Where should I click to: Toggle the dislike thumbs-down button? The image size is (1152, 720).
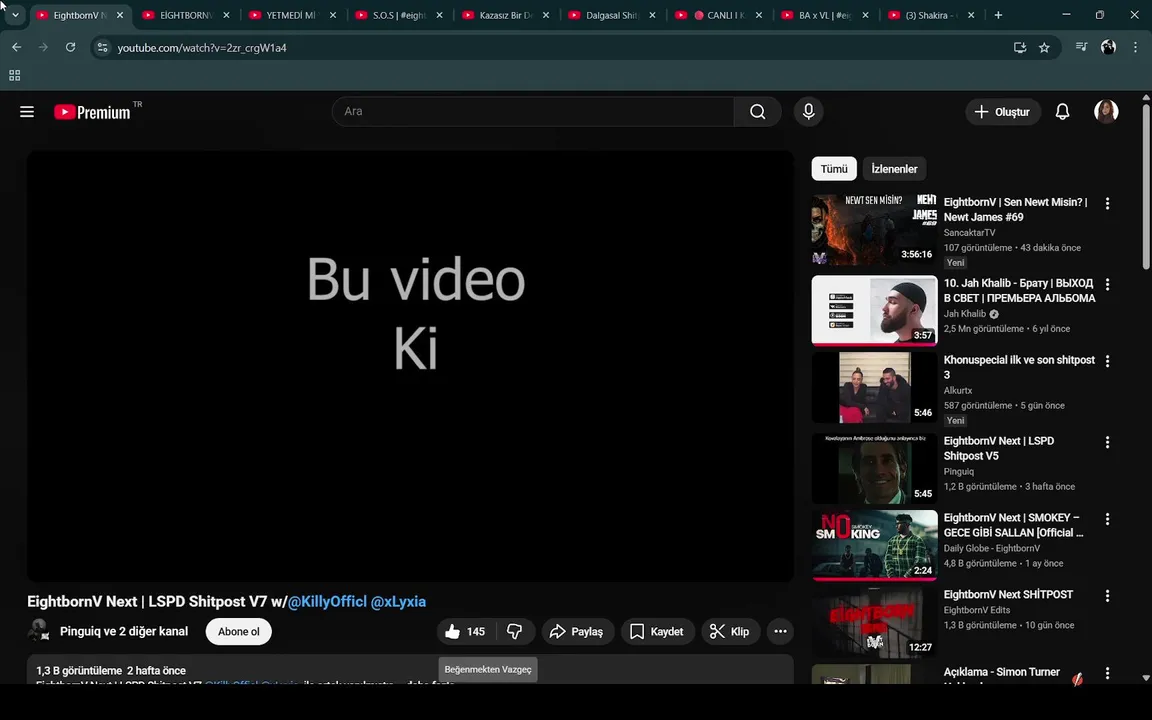(x=515, y=632)
